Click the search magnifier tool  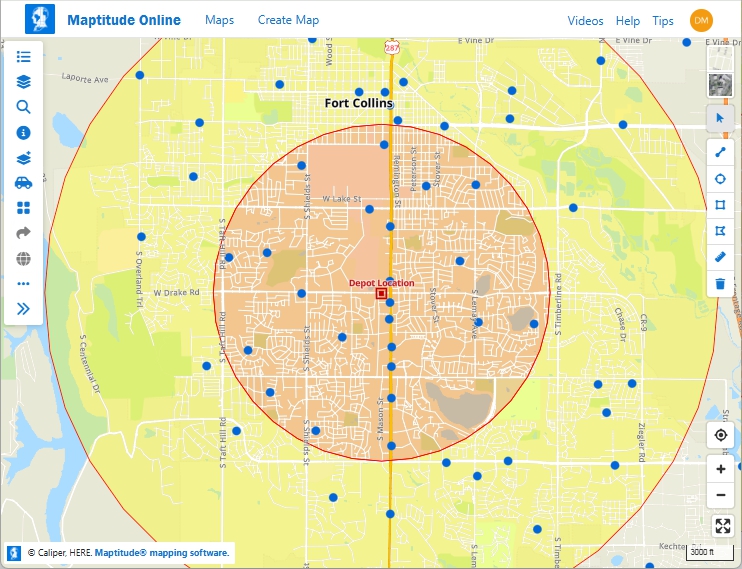(23, 107)
